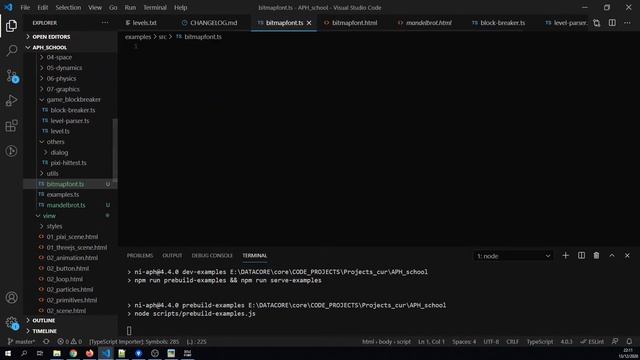The width and height of the screenshot is (640, 360).
Task: Click the feedback icon in status bar
Action: (615, 342)
